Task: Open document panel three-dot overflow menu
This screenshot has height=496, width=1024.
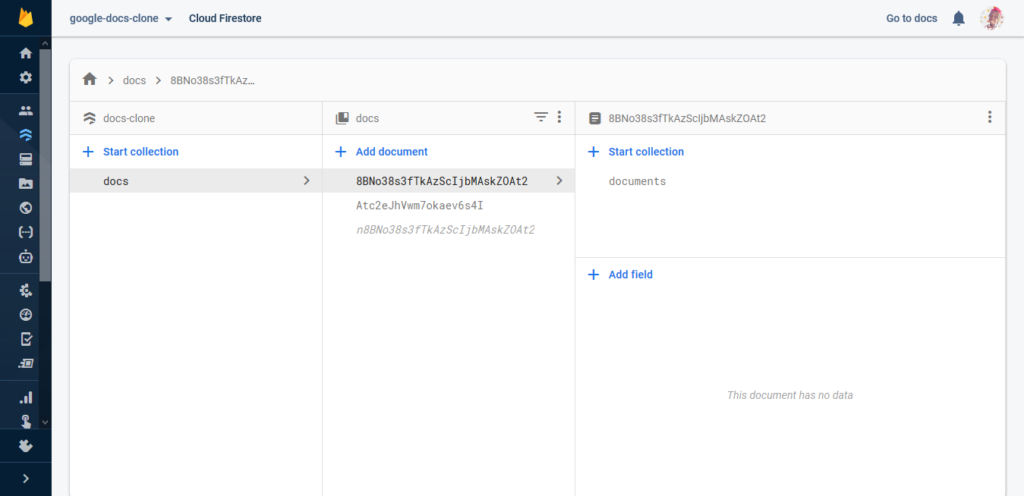Action: click(x=989, y=117)
